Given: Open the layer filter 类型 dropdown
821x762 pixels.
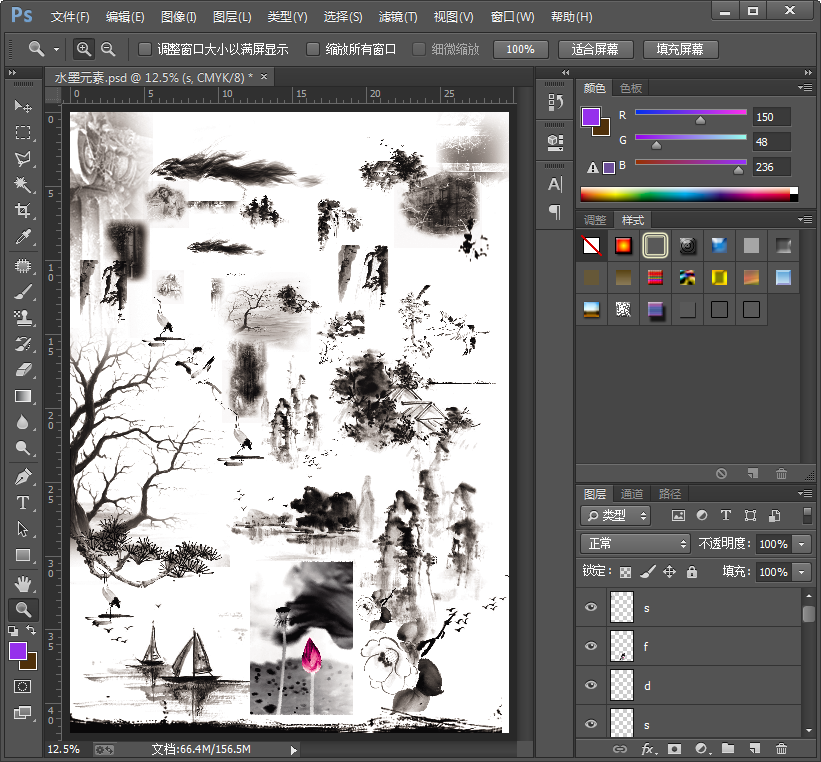Looking at the screenshot, I should click(616, 516).
